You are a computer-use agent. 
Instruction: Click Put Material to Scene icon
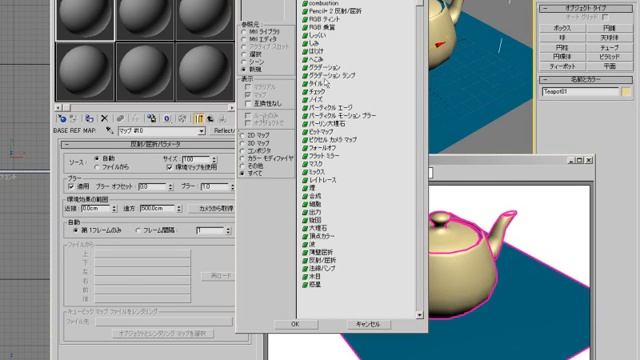click(x=74, y=118)
